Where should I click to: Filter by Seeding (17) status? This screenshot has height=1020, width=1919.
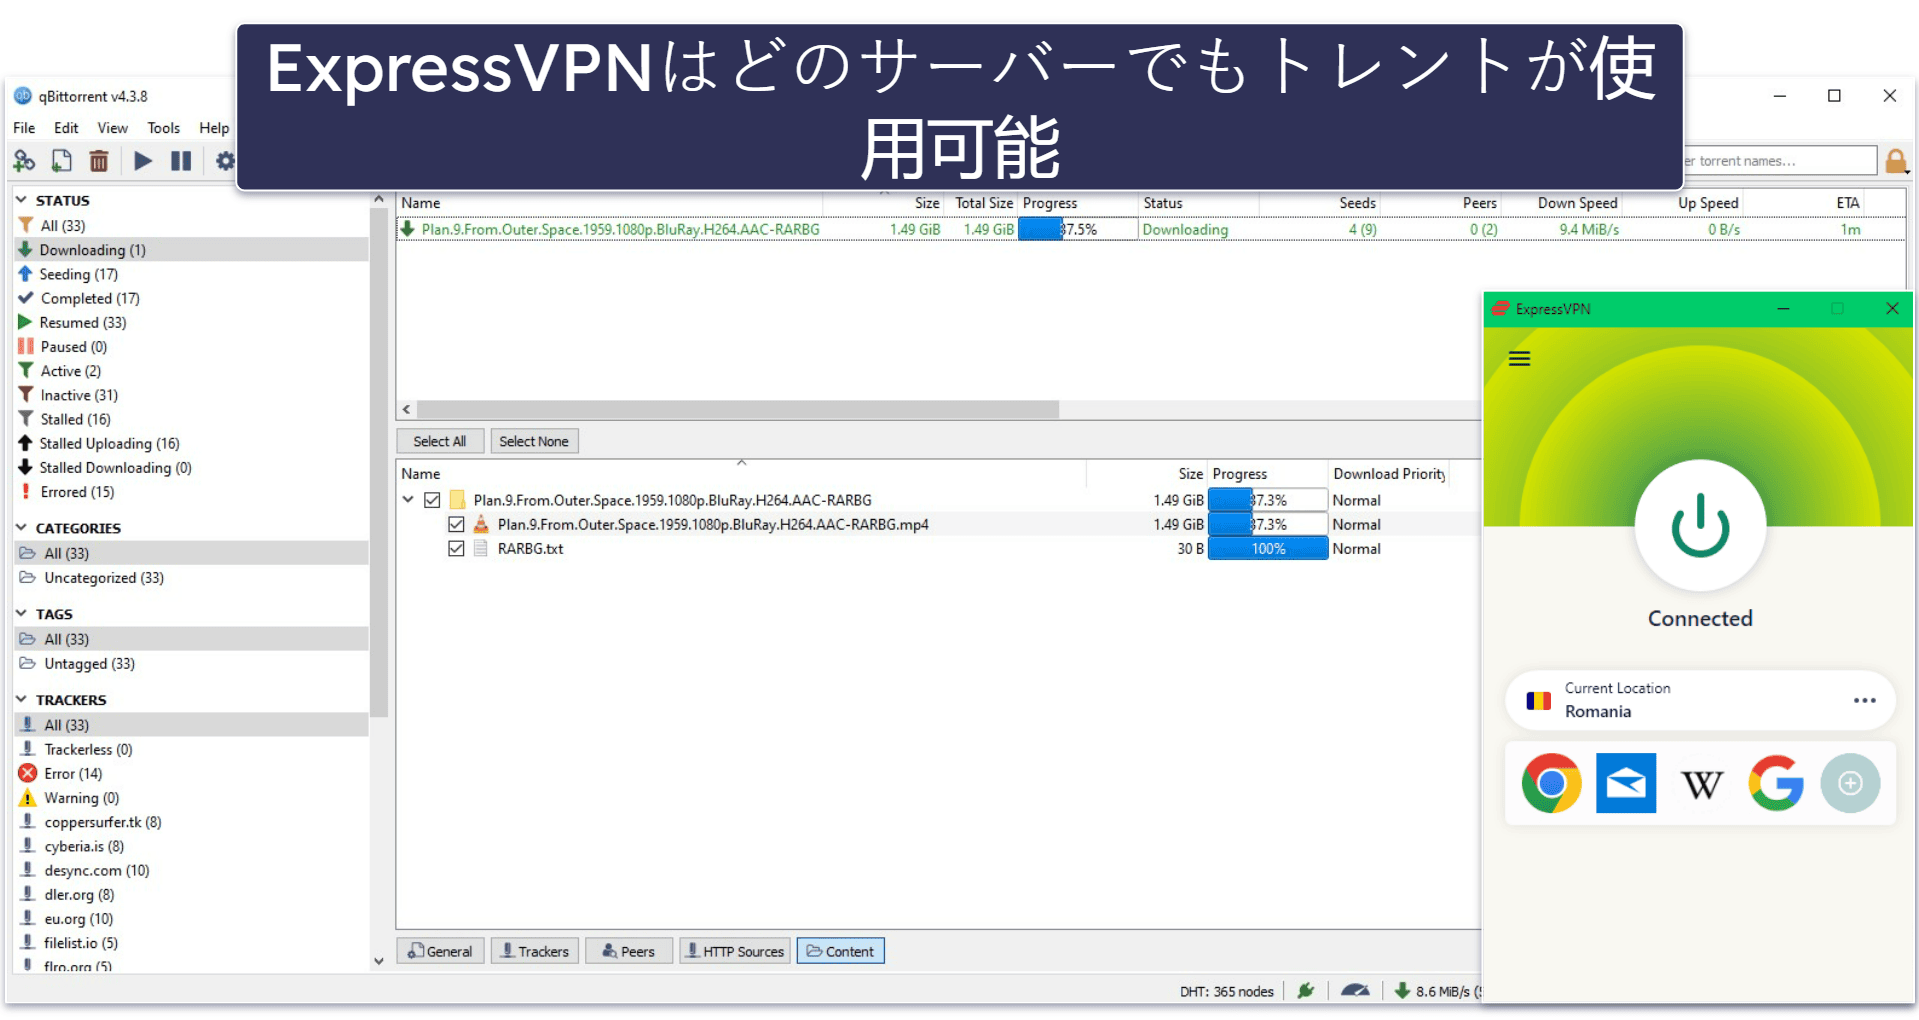[191, 274]
